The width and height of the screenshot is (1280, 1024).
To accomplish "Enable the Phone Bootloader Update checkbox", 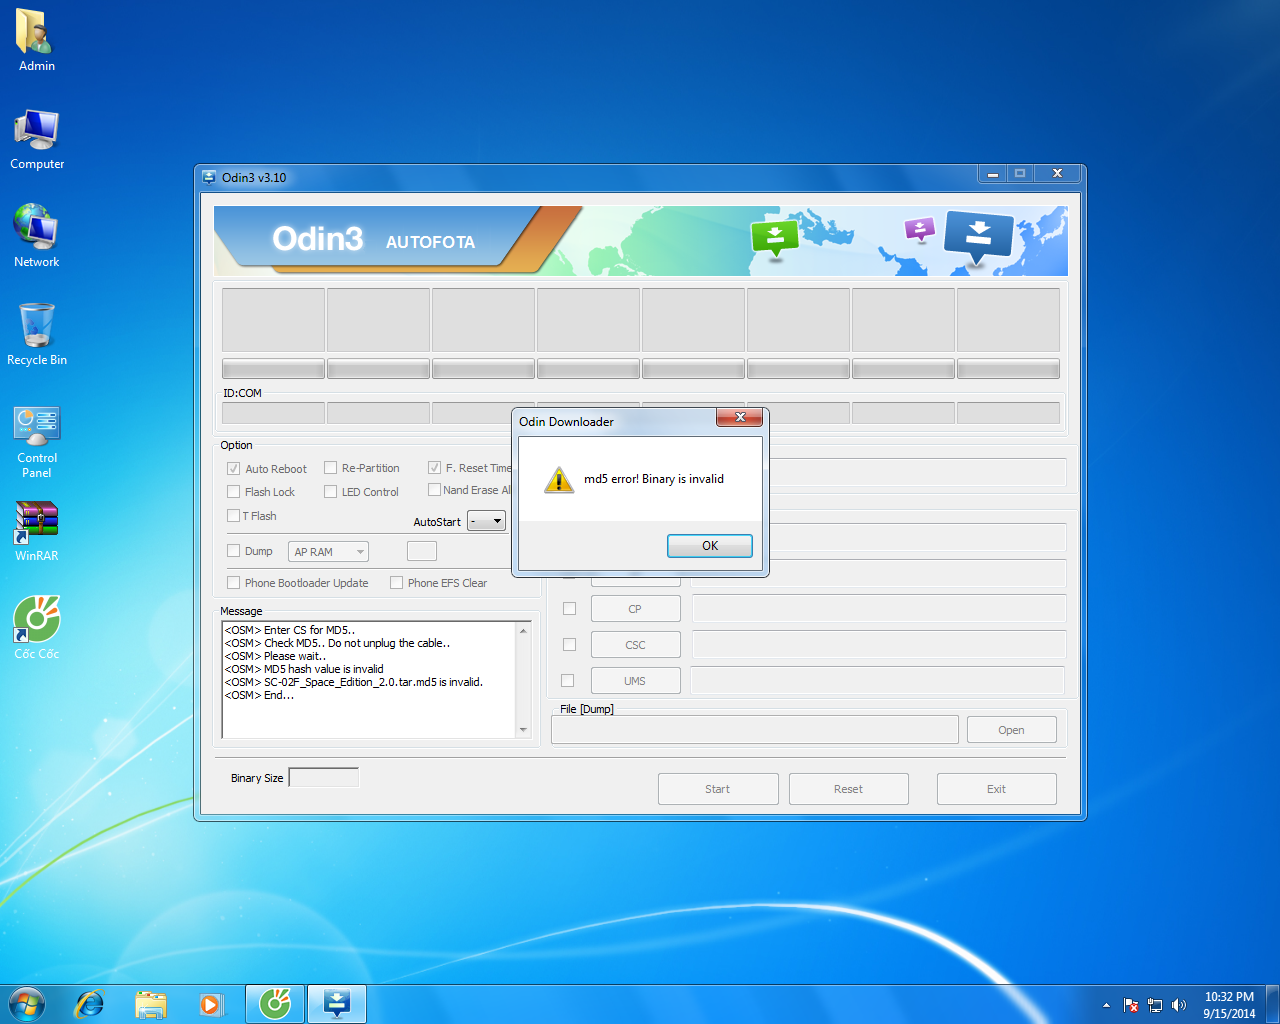I will (233, 582).
